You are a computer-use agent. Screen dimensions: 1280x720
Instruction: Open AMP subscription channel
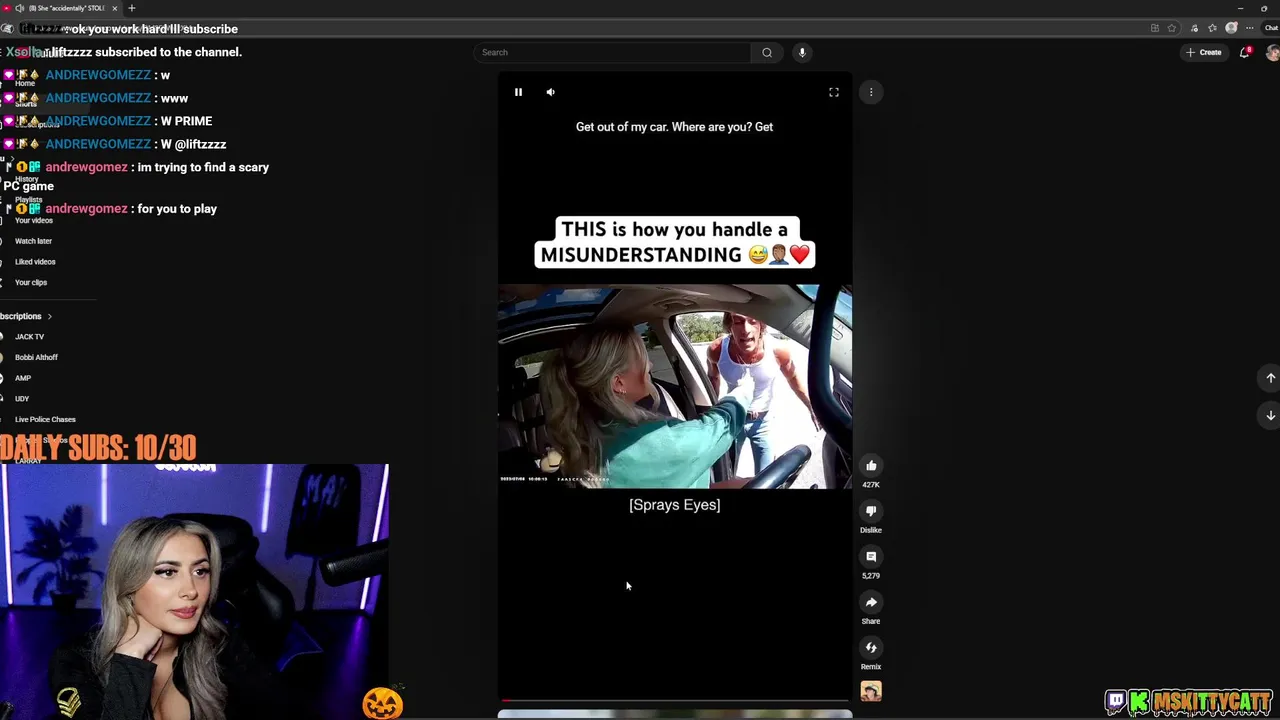click(23, 379)
